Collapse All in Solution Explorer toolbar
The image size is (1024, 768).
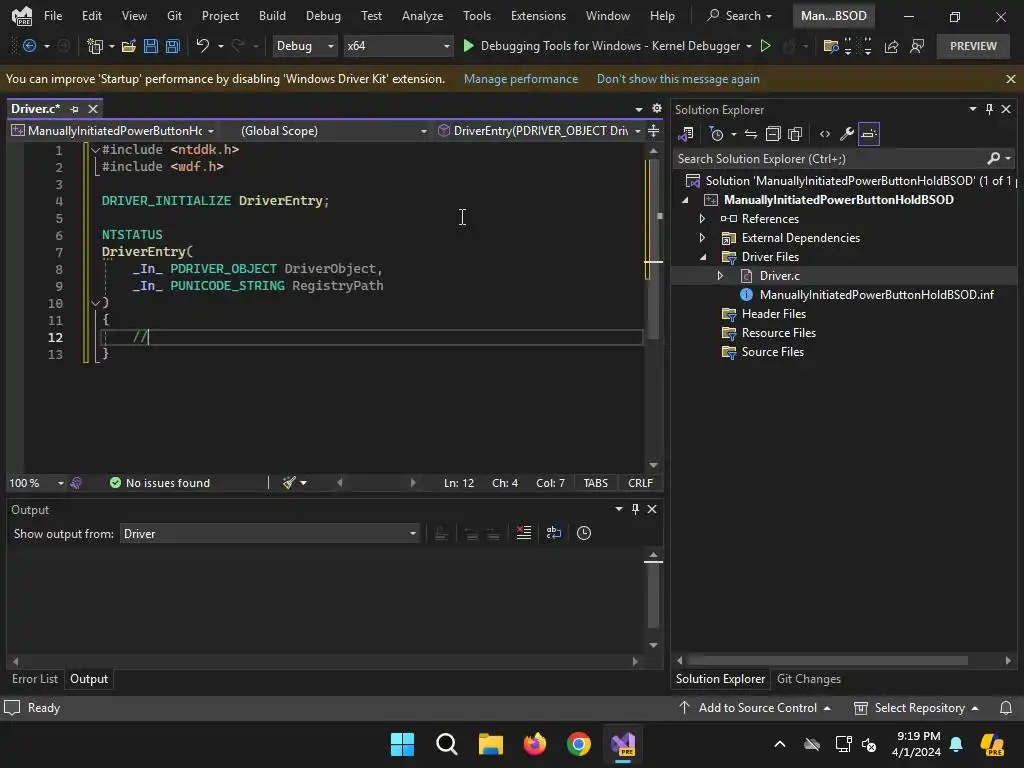click(x=773, y=134)
